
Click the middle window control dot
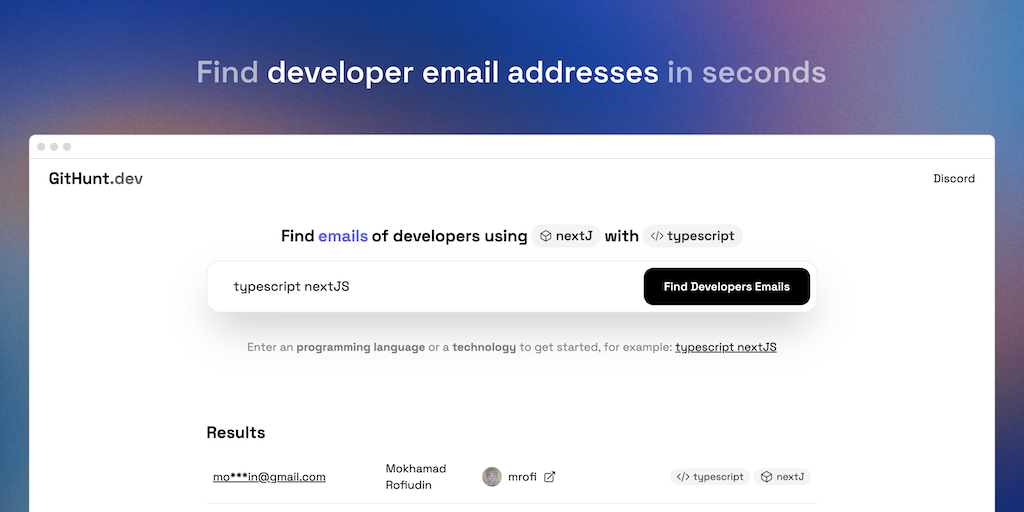pos(54,147)
